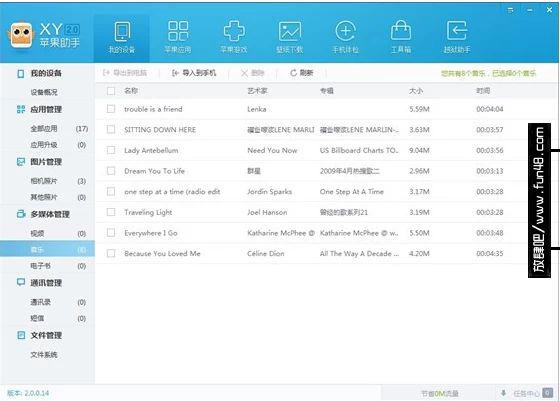Check the box for Dream You To Life
Viewport: 560px width, 401px height.
pyautogui.click(x=111, y=171)
